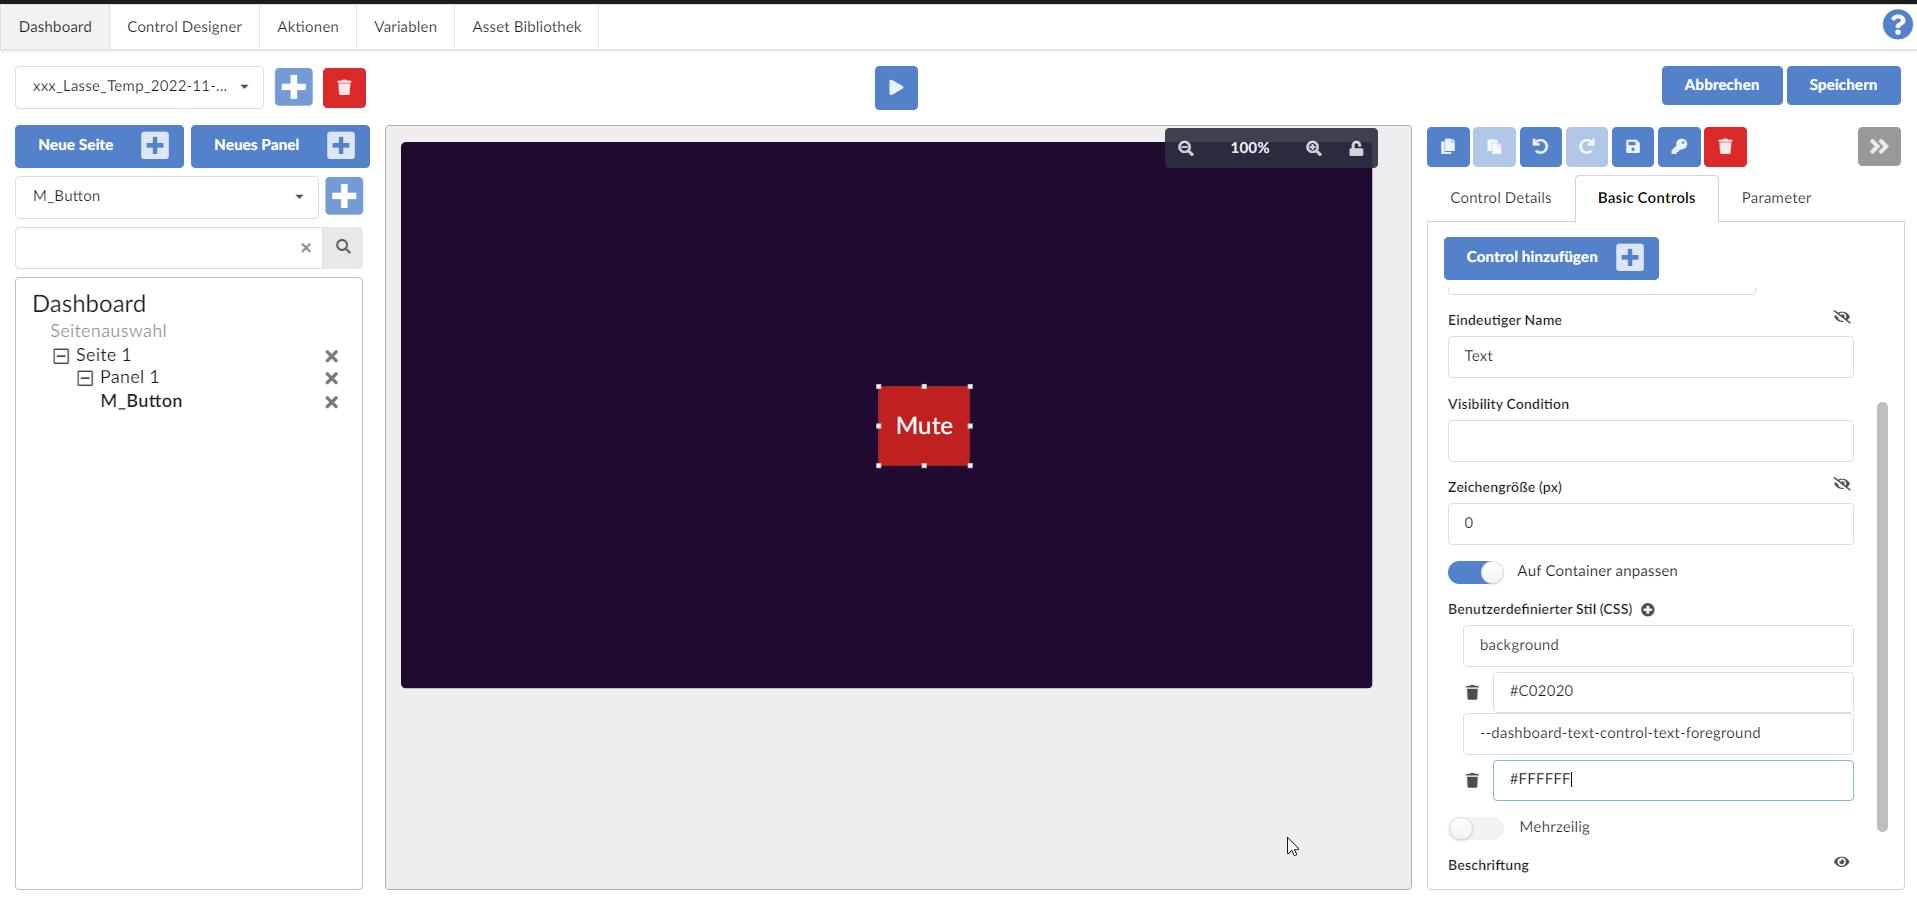Zoom in the canvas
This screenshot has height=903, width=1917.
[1314, 148]
